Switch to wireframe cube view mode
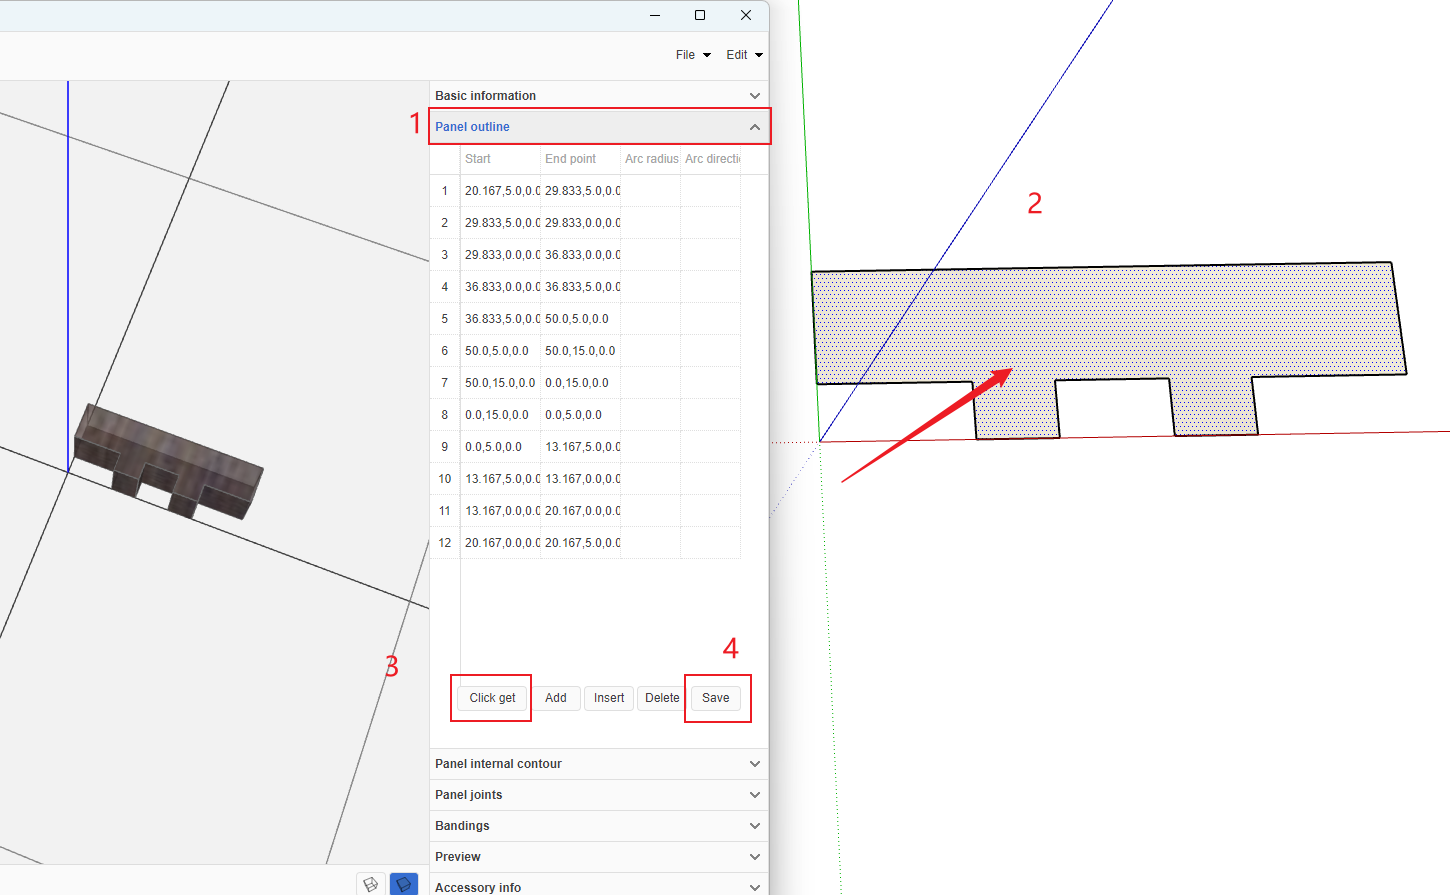Screen dimensions: 1450x895 pos(371,884)
